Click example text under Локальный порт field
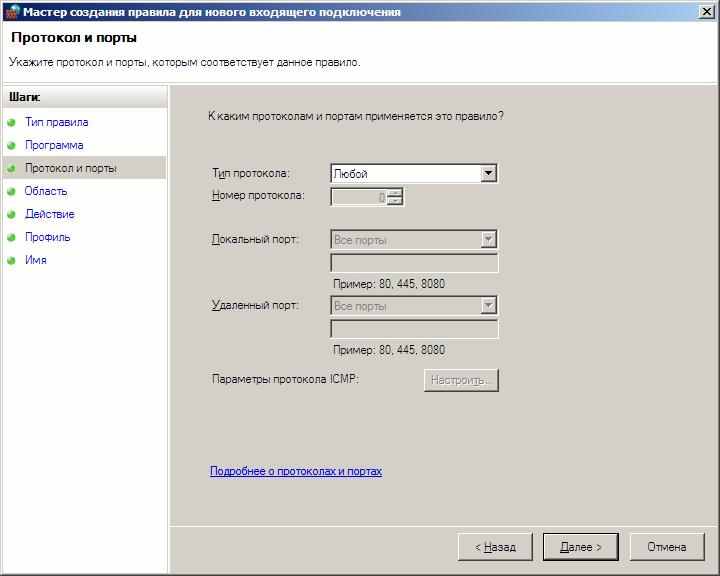The image size is (720, 576). tap(389, 284)
